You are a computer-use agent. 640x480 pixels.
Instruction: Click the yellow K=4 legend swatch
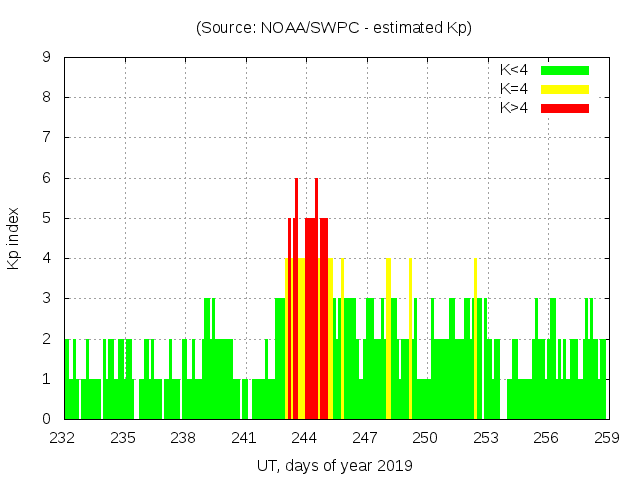coord(565,89)
